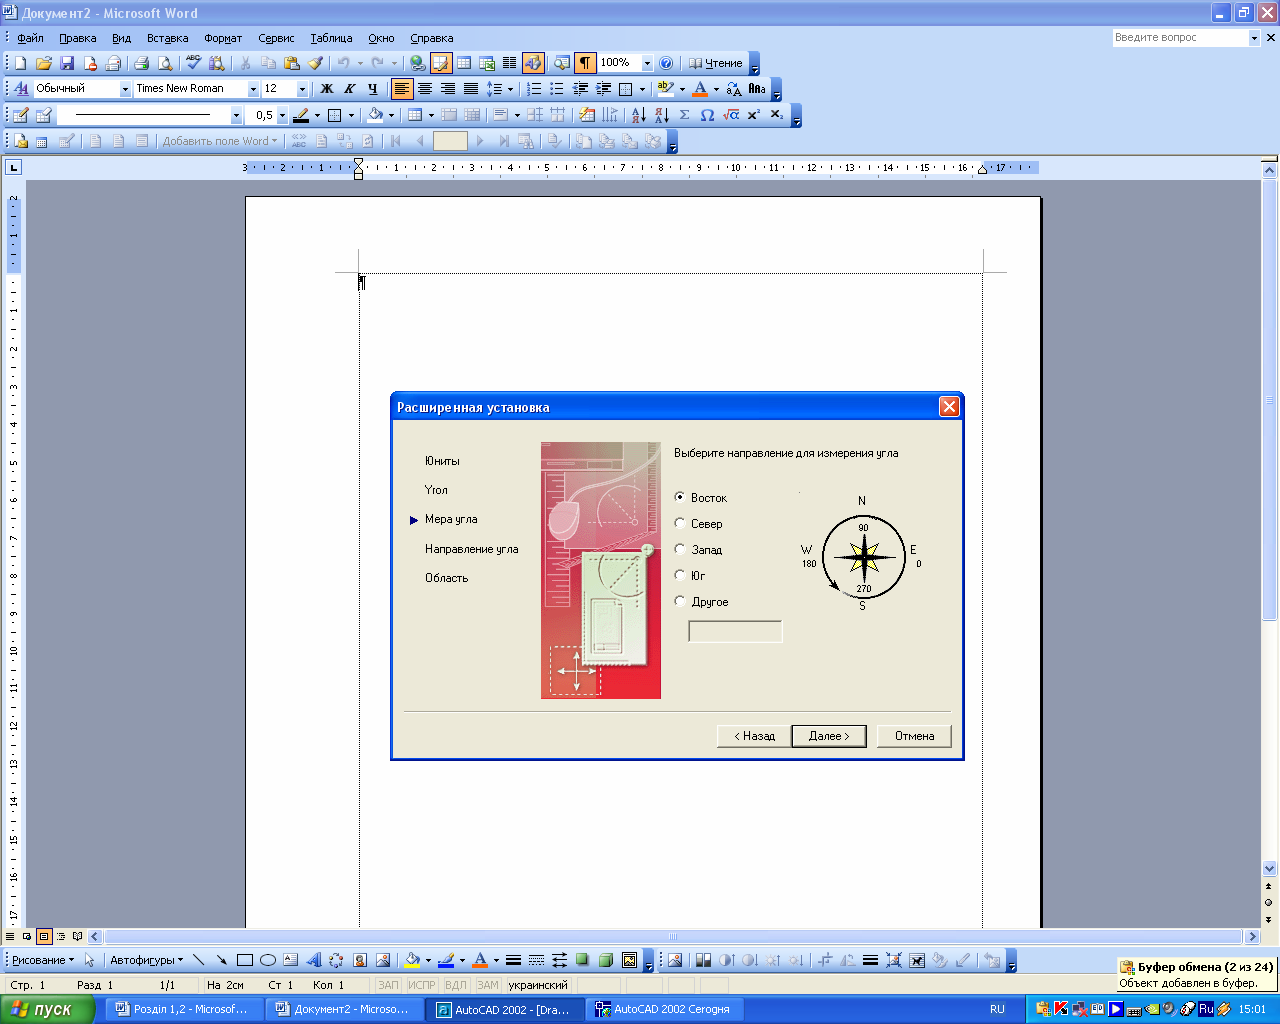The image size is (1280, 1024).
Task: Open a file with the folder icon
Action: [x=43, y=63]
